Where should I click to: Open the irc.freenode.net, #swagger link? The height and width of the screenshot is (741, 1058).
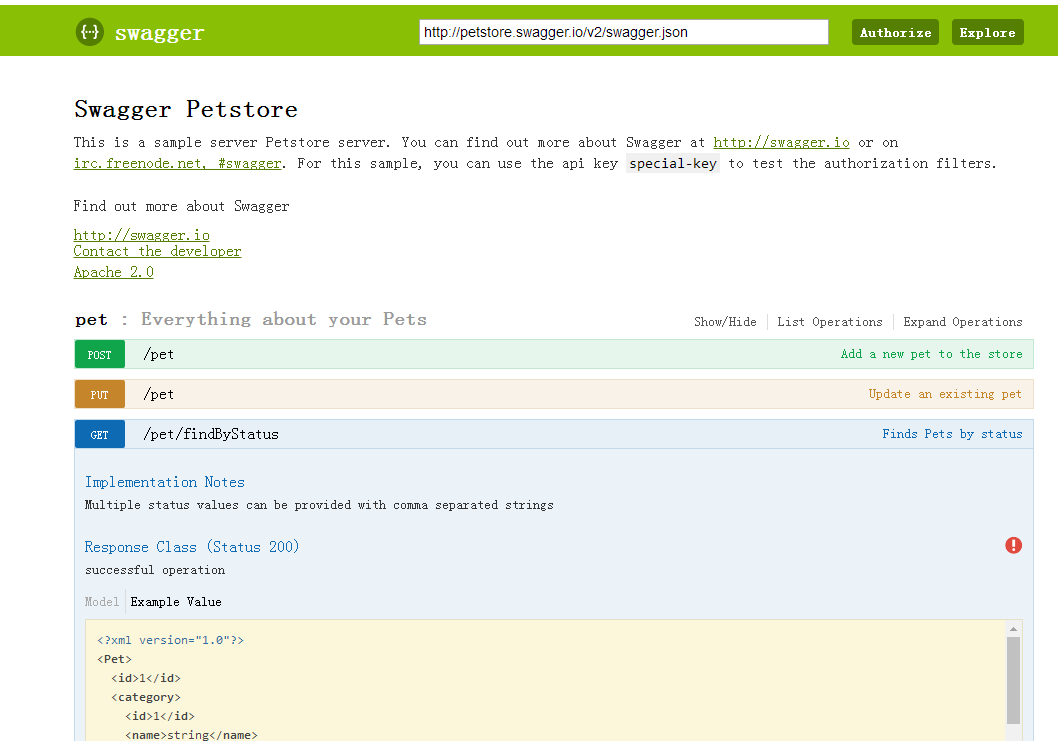pos(177,163)
